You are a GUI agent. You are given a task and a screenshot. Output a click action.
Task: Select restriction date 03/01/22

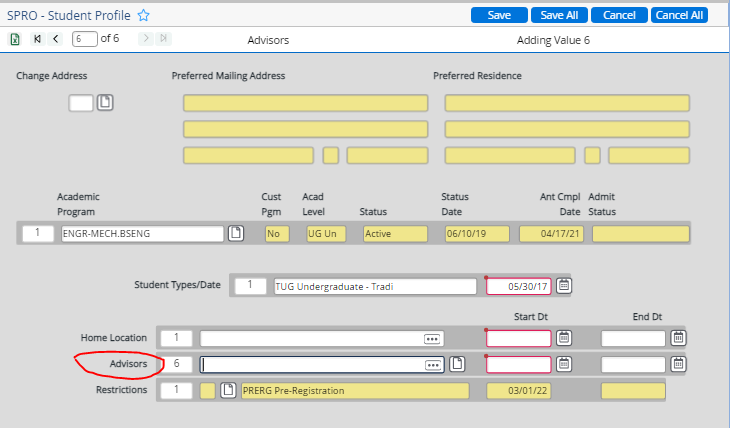coord(518,391)
